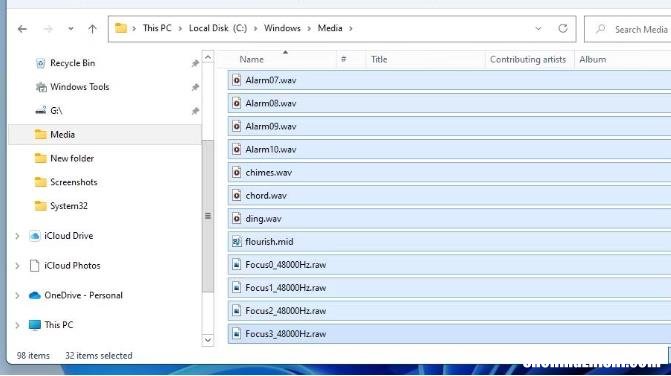
Task: Open the G:\ drive in sidebar
Action: point(56,111)
